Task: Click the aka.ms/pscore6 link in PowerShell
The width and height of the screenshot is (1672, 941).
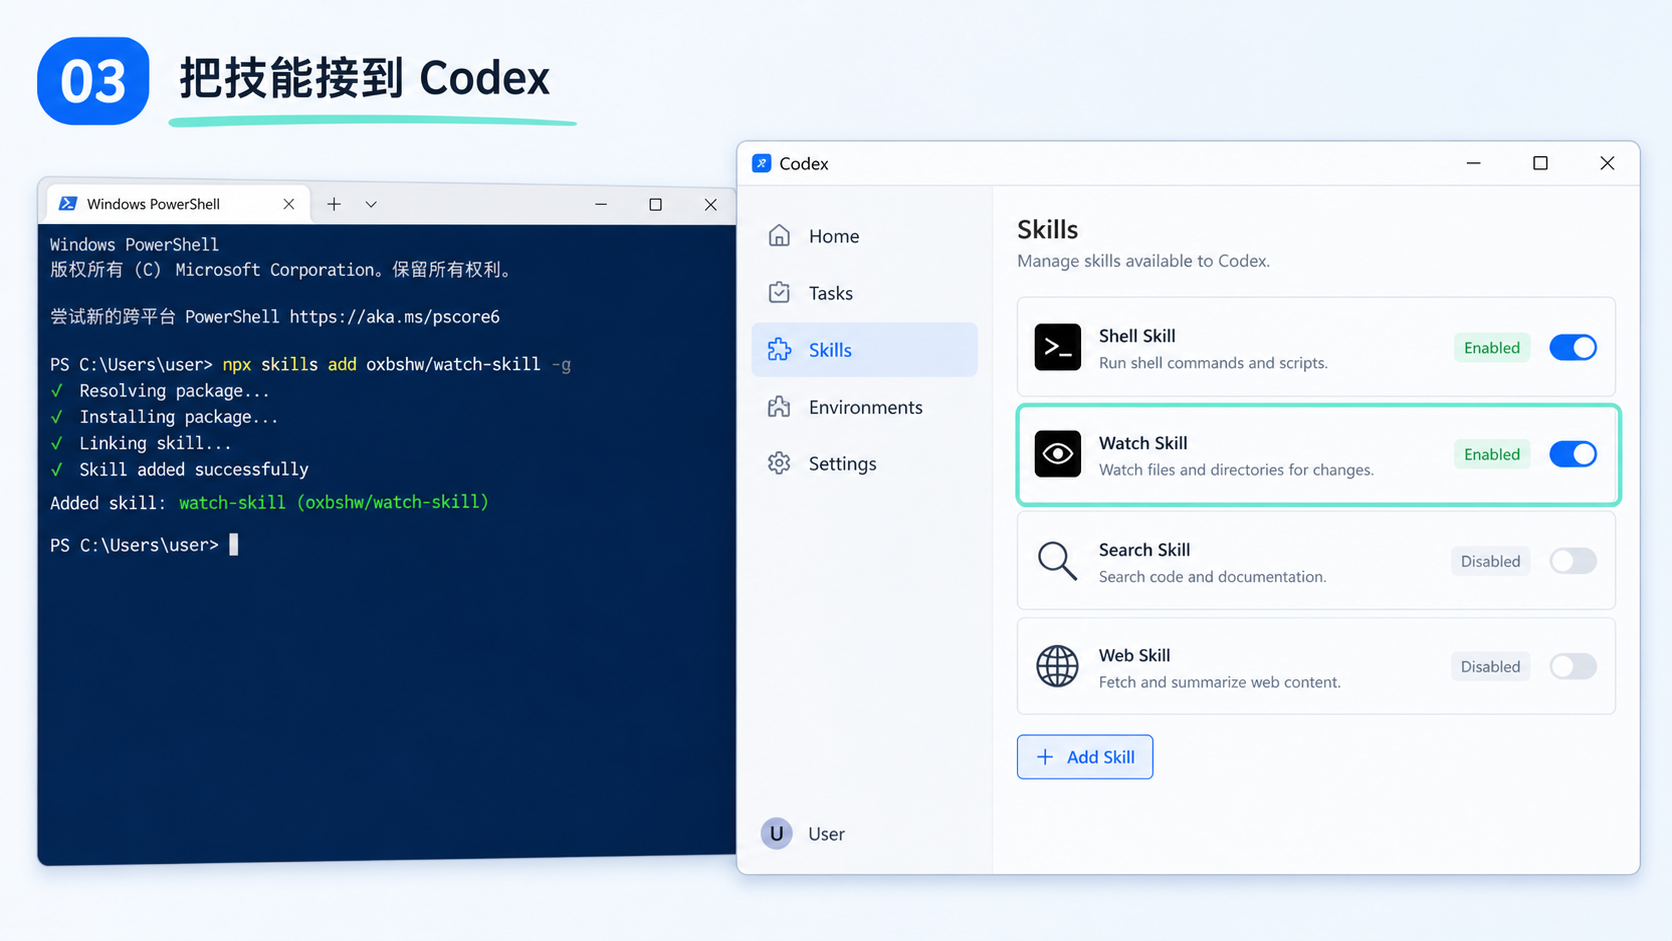Action: [x=394, y=317]
